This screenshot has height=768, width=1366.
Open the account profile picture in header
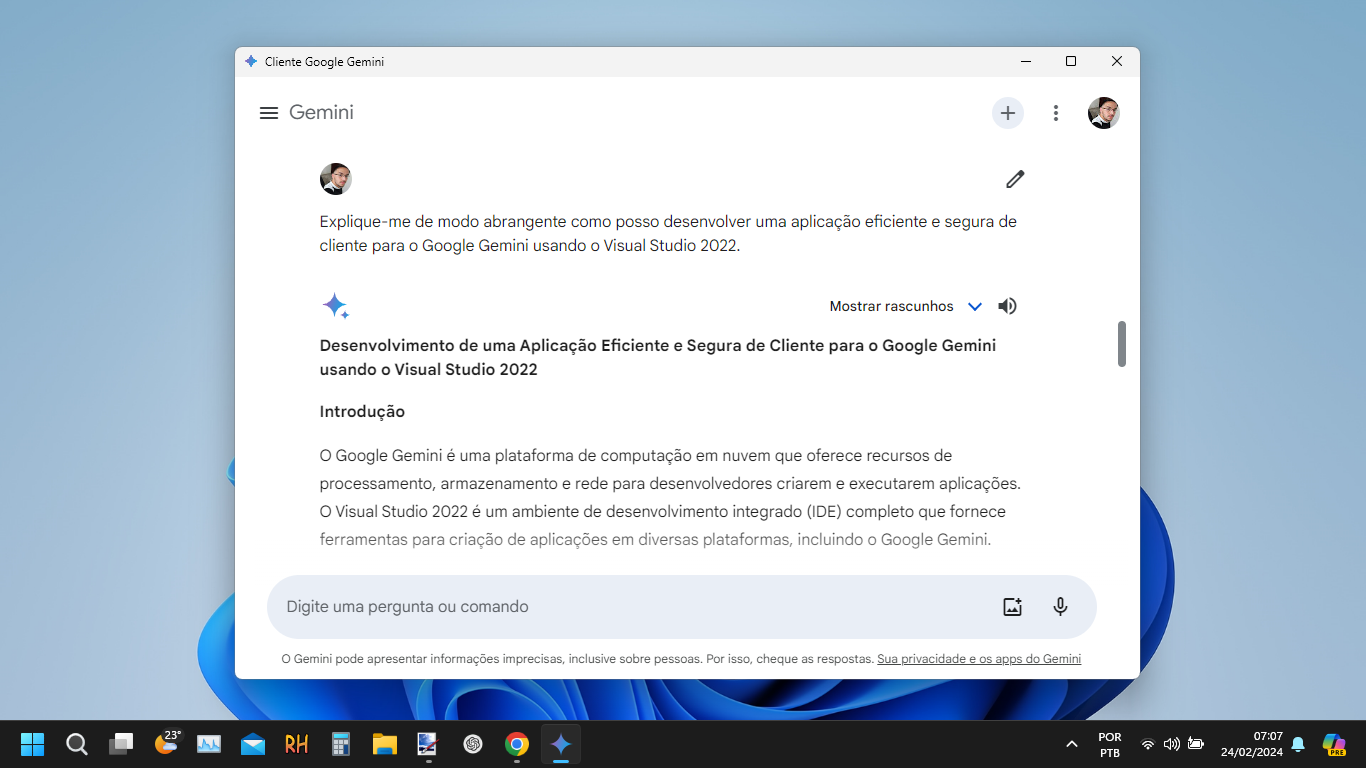coord(1104,113)
